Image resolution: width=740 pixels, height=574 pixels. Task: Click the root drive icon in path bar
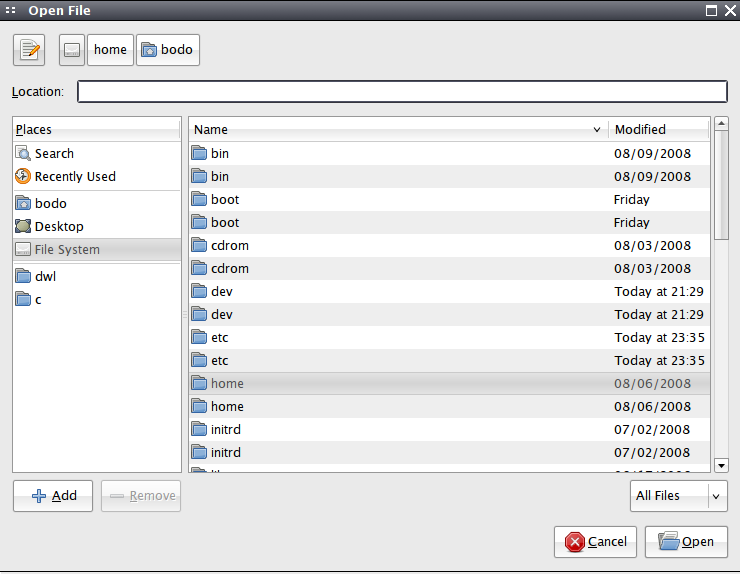[71, 50]
